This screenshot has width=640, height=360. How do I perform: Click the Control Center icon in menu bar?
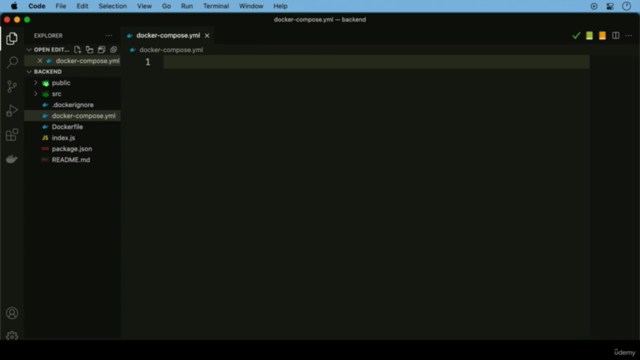(610, 6)
